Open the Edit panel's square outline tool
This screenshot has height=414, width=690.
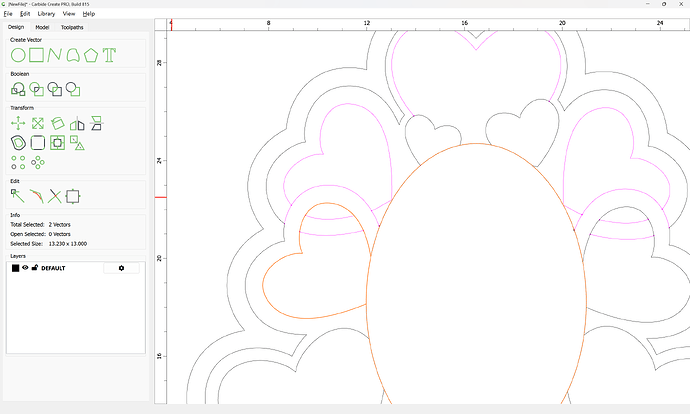[x=73, y=196]
